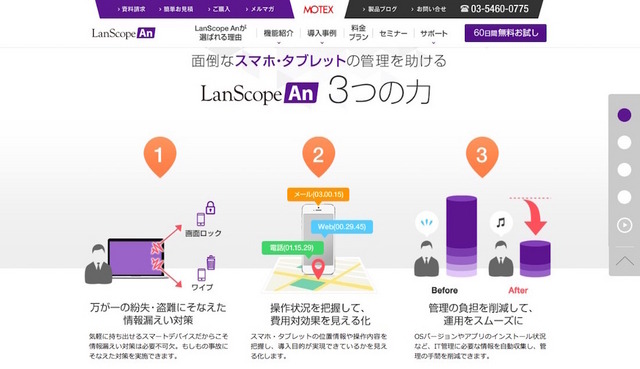Viewport: 640px width, 369px height.
Task: Click the play icon in the side navigator
Action: [x=624, y=225]
